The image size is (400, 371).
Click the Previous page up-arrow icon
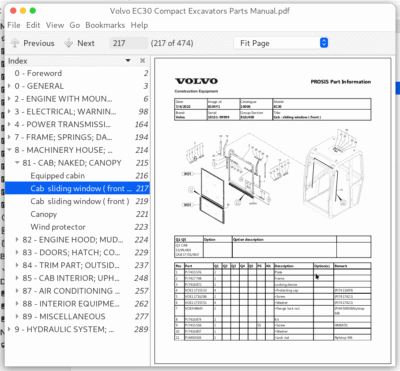(x=15, y=43)
